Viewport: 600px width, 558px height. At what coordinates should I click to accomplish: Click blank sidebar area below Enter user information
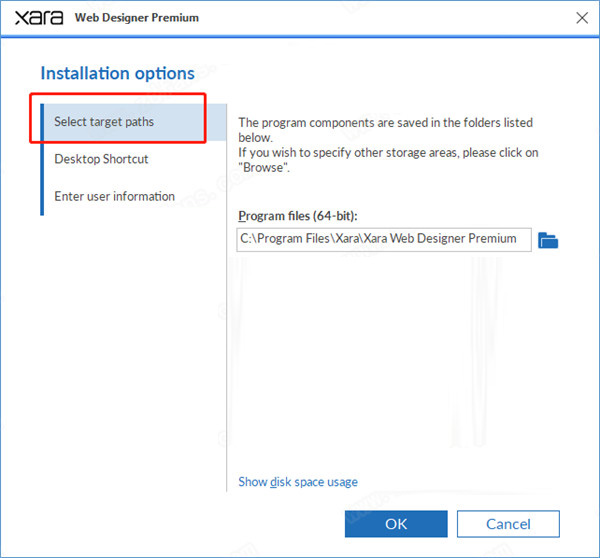[130, 330]
